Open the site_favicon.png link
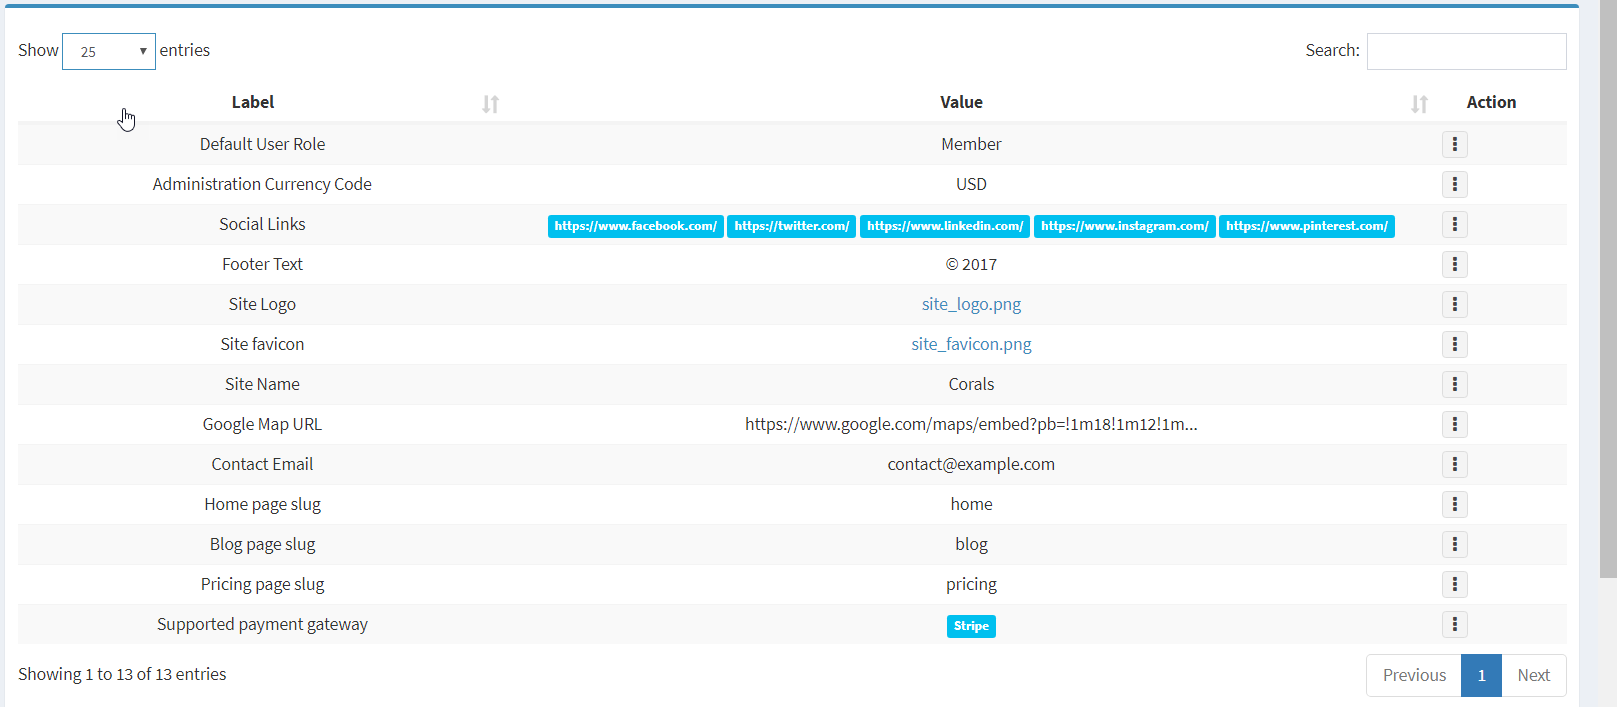This screenshot has height=707, width=1617. pyautogui.click(x=971, y=345)
